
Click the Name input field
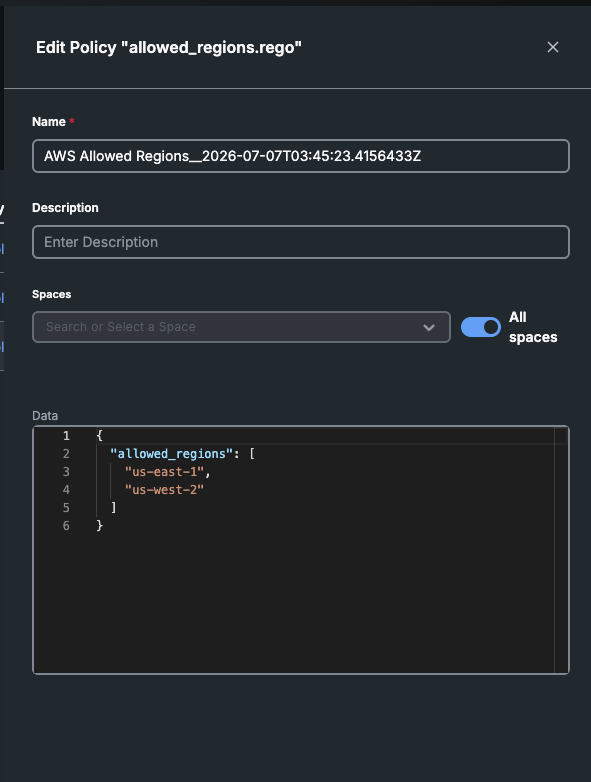tap(301, 156)
